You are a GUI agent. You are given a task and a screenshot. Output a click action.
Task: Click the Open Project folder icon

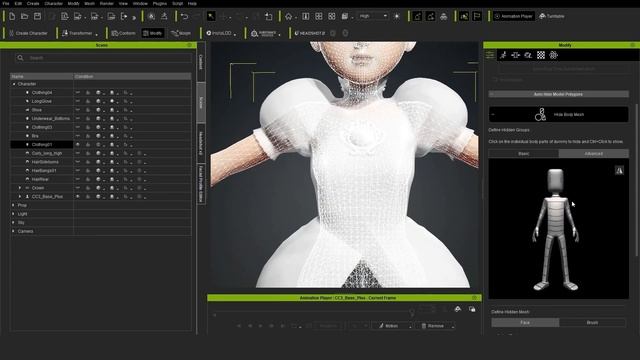tap(24, 16)
